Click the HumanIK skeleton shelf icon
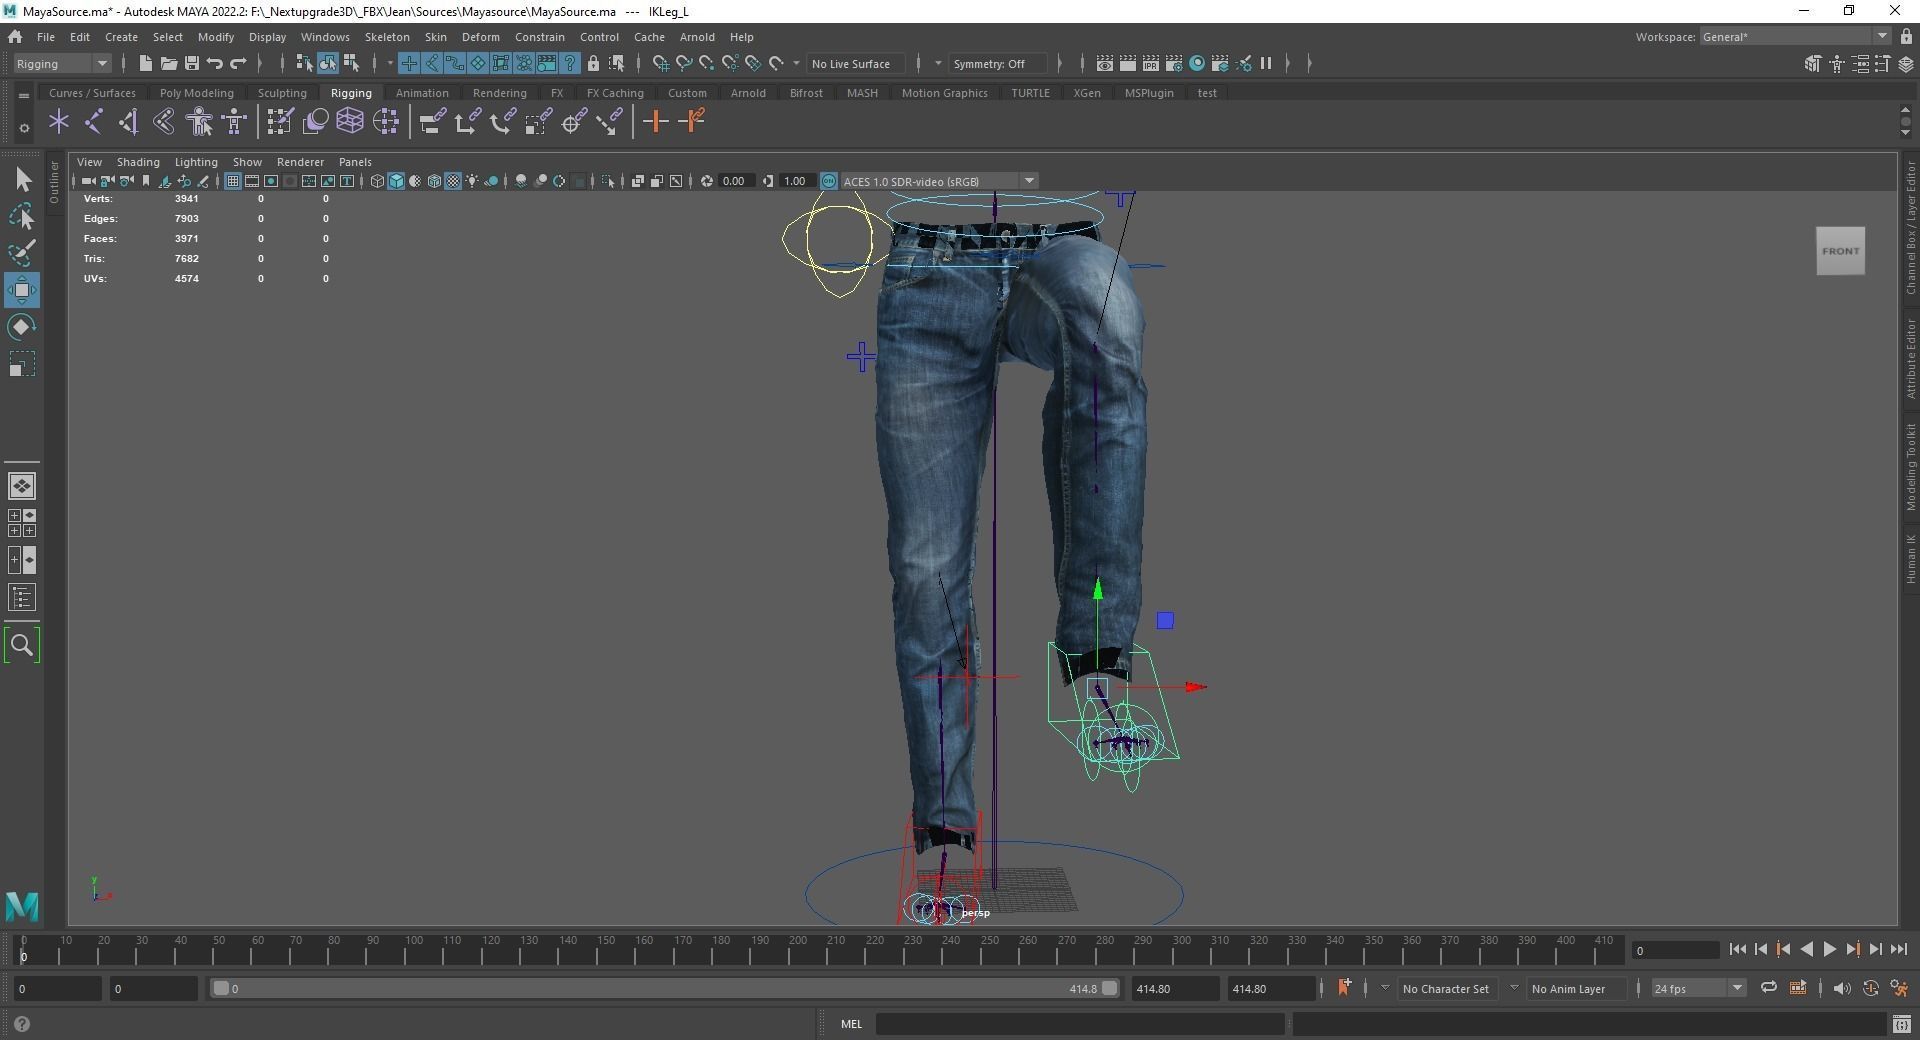1920x1040 pixels. [x=234, y=122]
